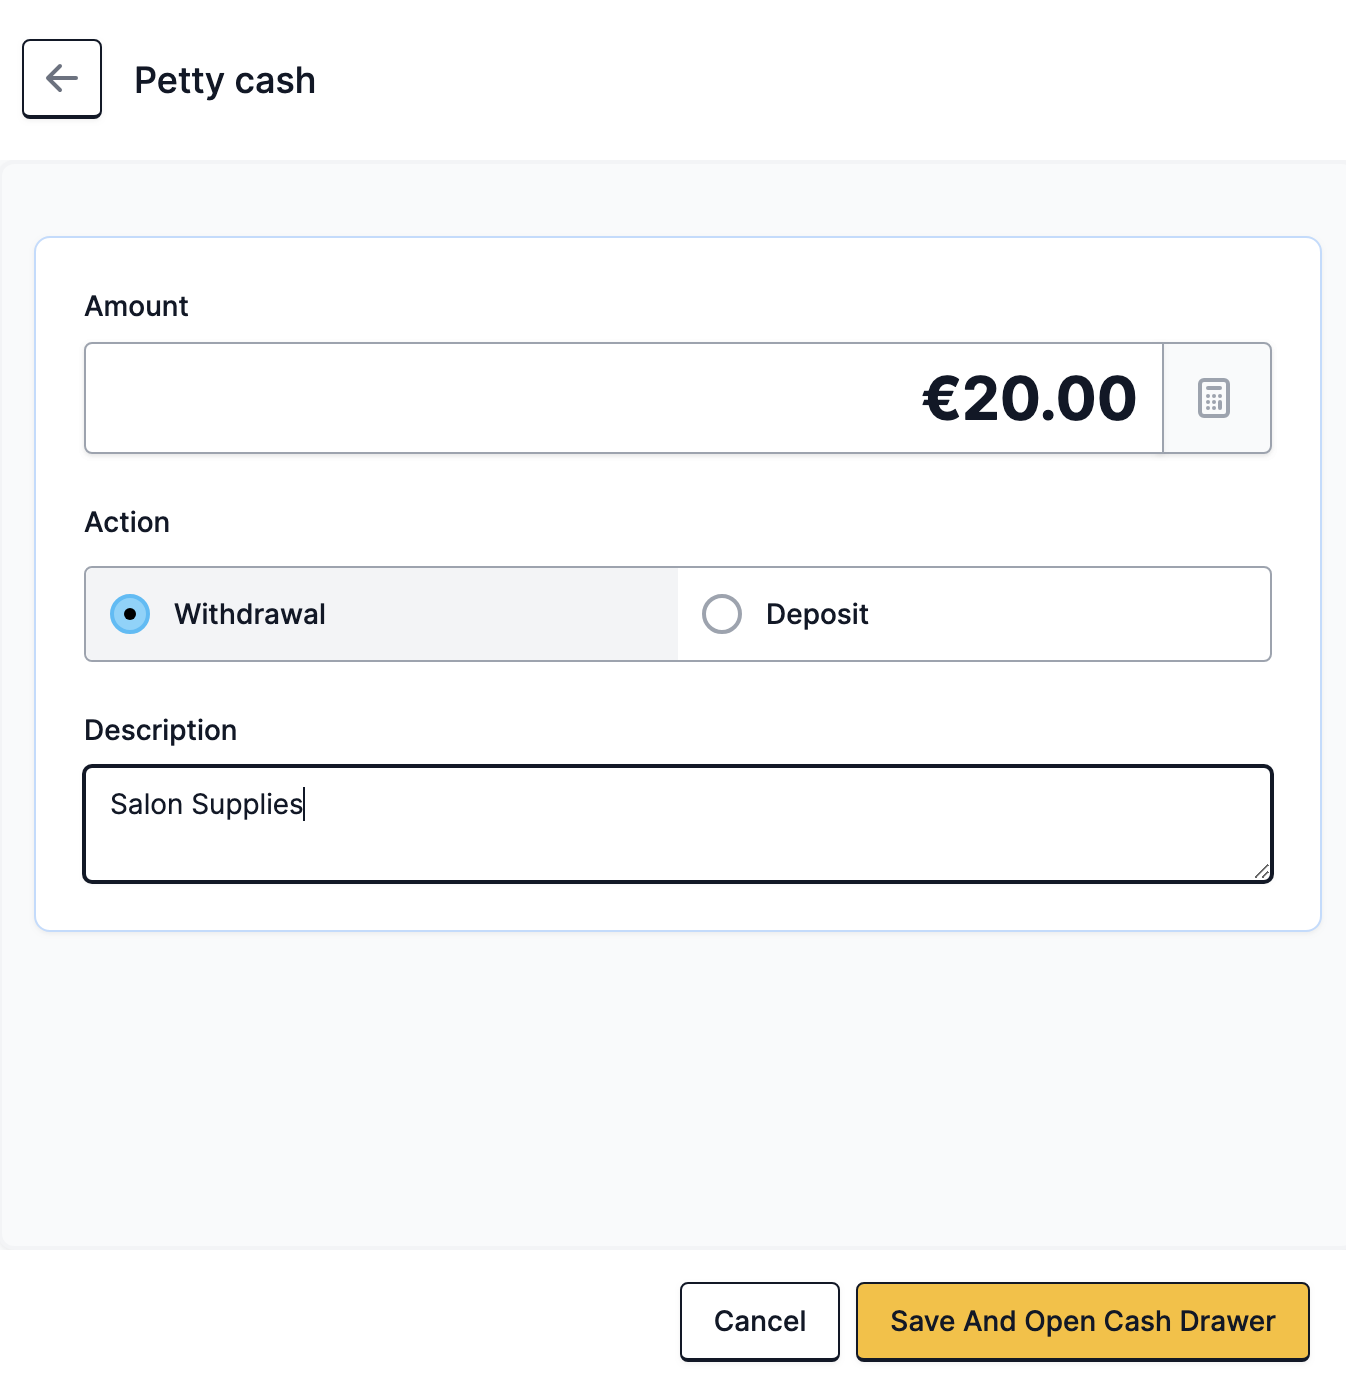Select the Withdrawal radio button
The image size is (1346, 1392).
point(130,614)
